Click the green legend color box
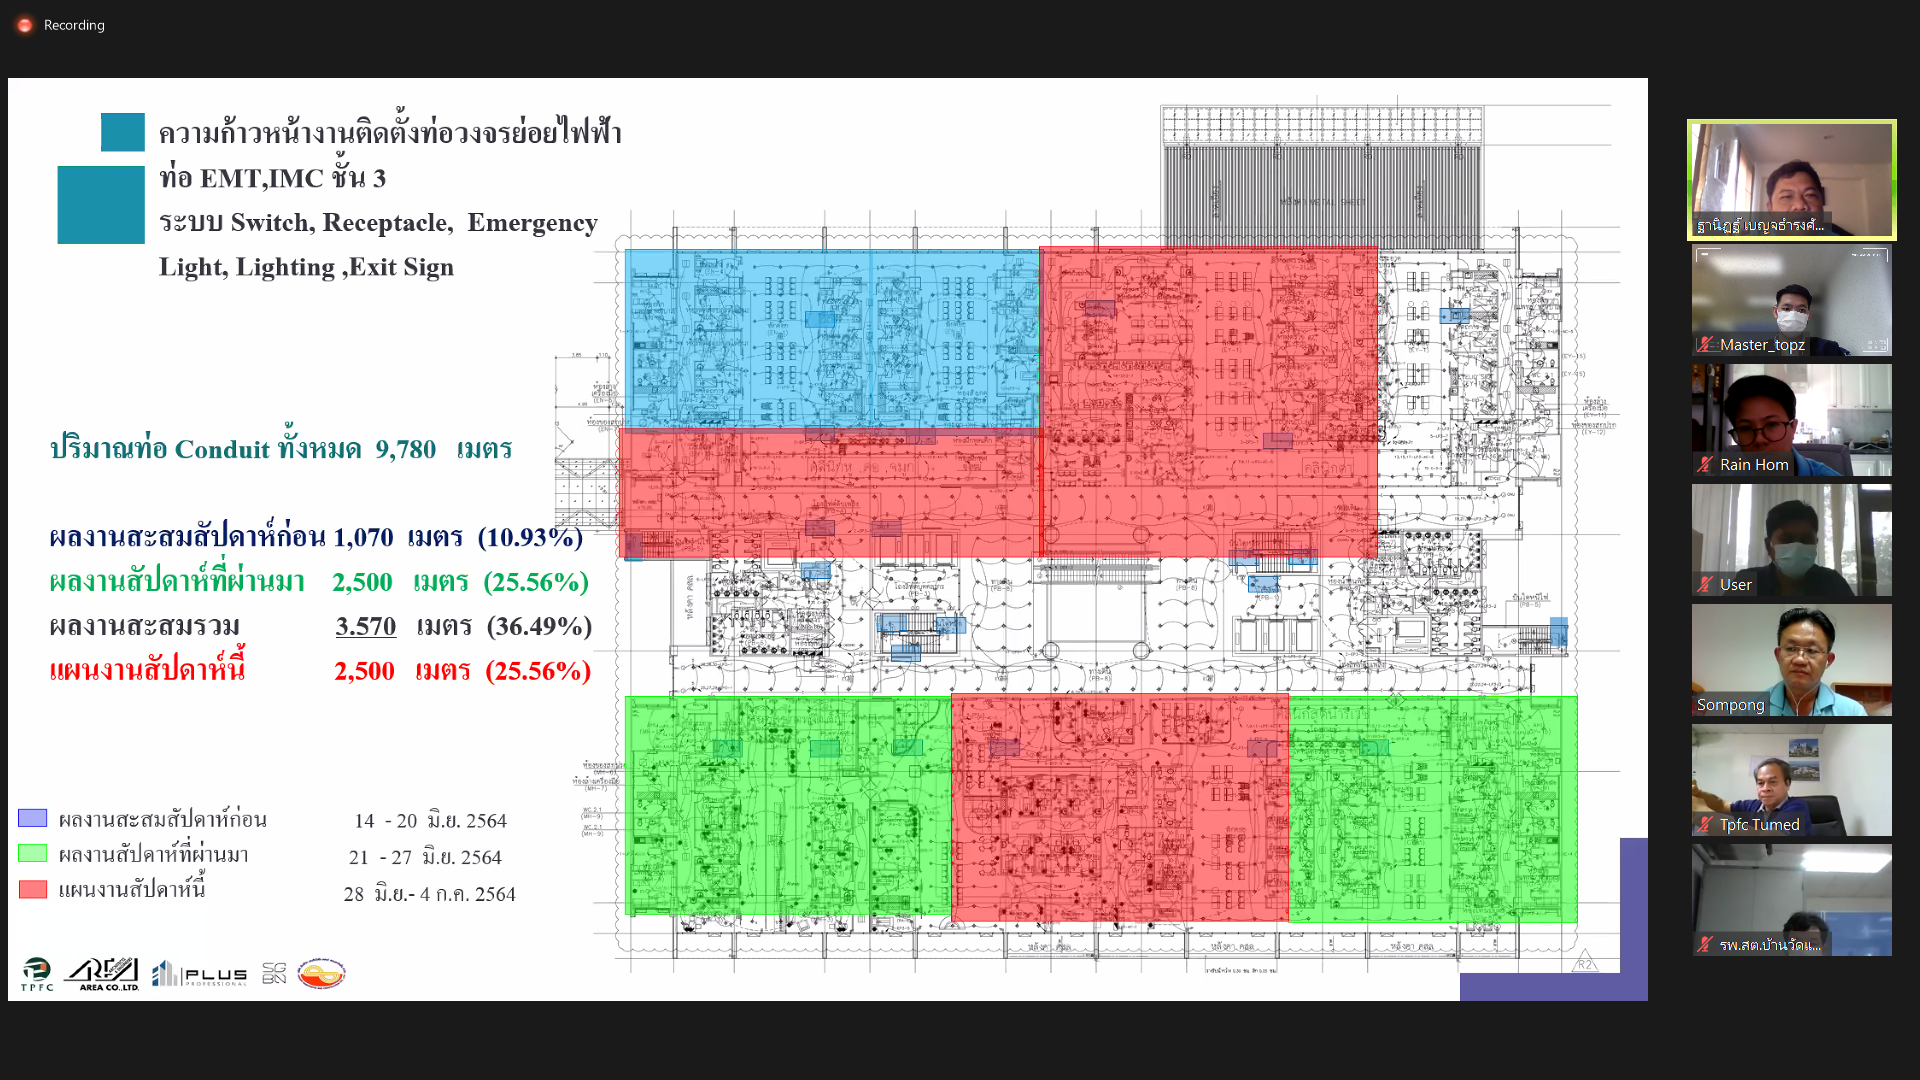The height and width of the screenshot is (1080, 1920). pos(33,854)
